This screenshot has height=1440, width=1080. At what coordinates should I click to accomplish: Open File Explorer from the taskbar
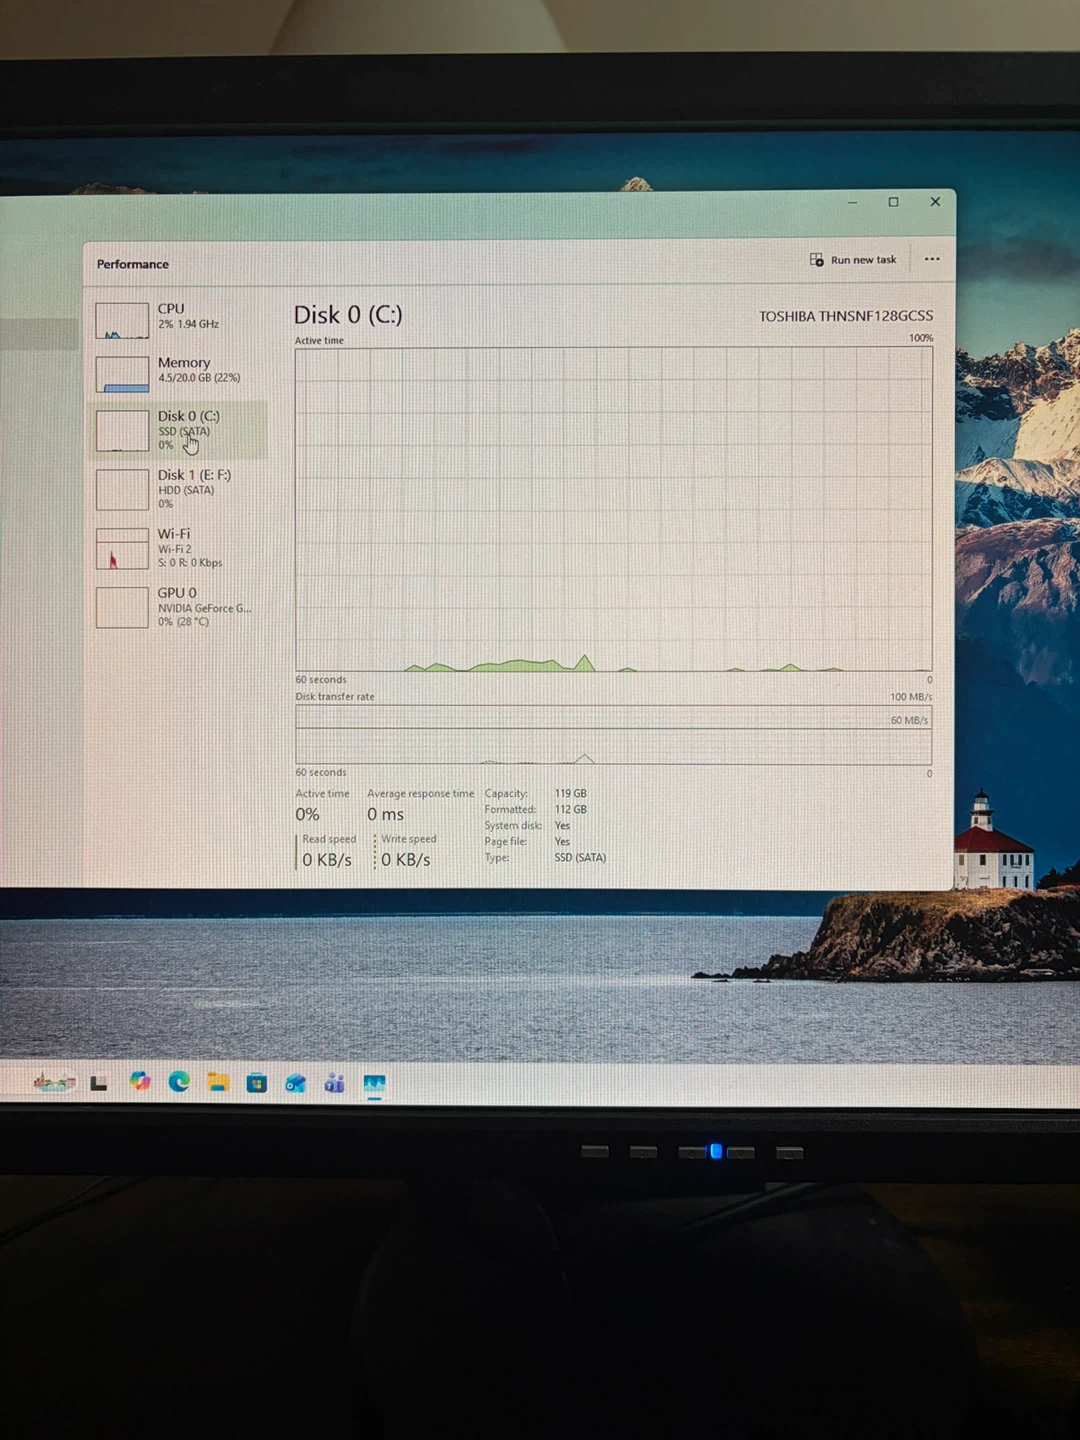coord(218,1082)
